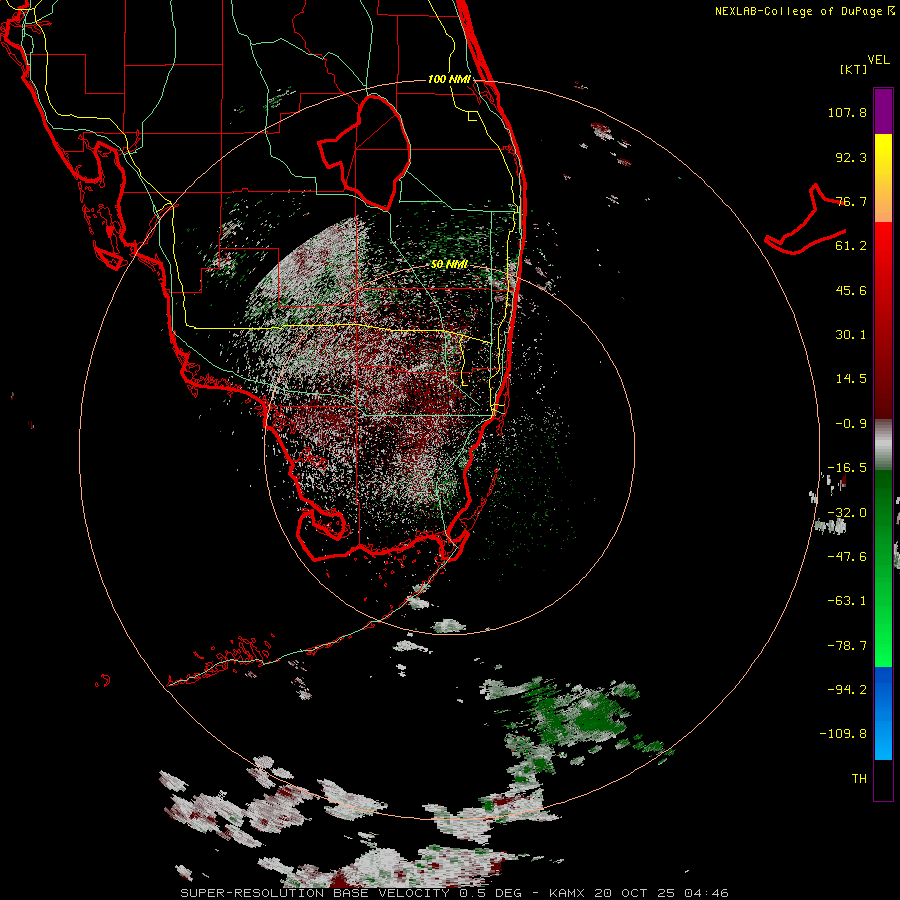Select the purple segment of the color bar

pyautogui.click(x=883, y=111)
